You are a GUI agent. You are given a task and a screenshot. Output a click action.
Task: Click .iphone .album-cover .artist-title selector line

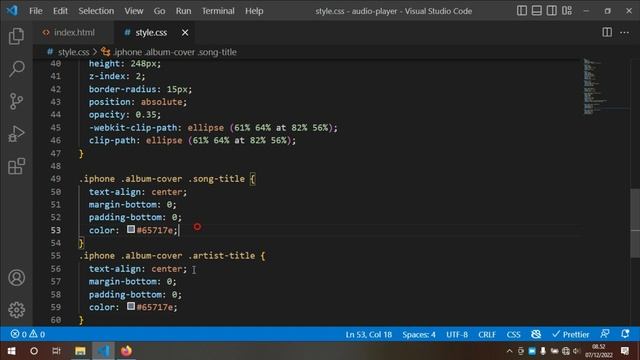click(172, 256)
